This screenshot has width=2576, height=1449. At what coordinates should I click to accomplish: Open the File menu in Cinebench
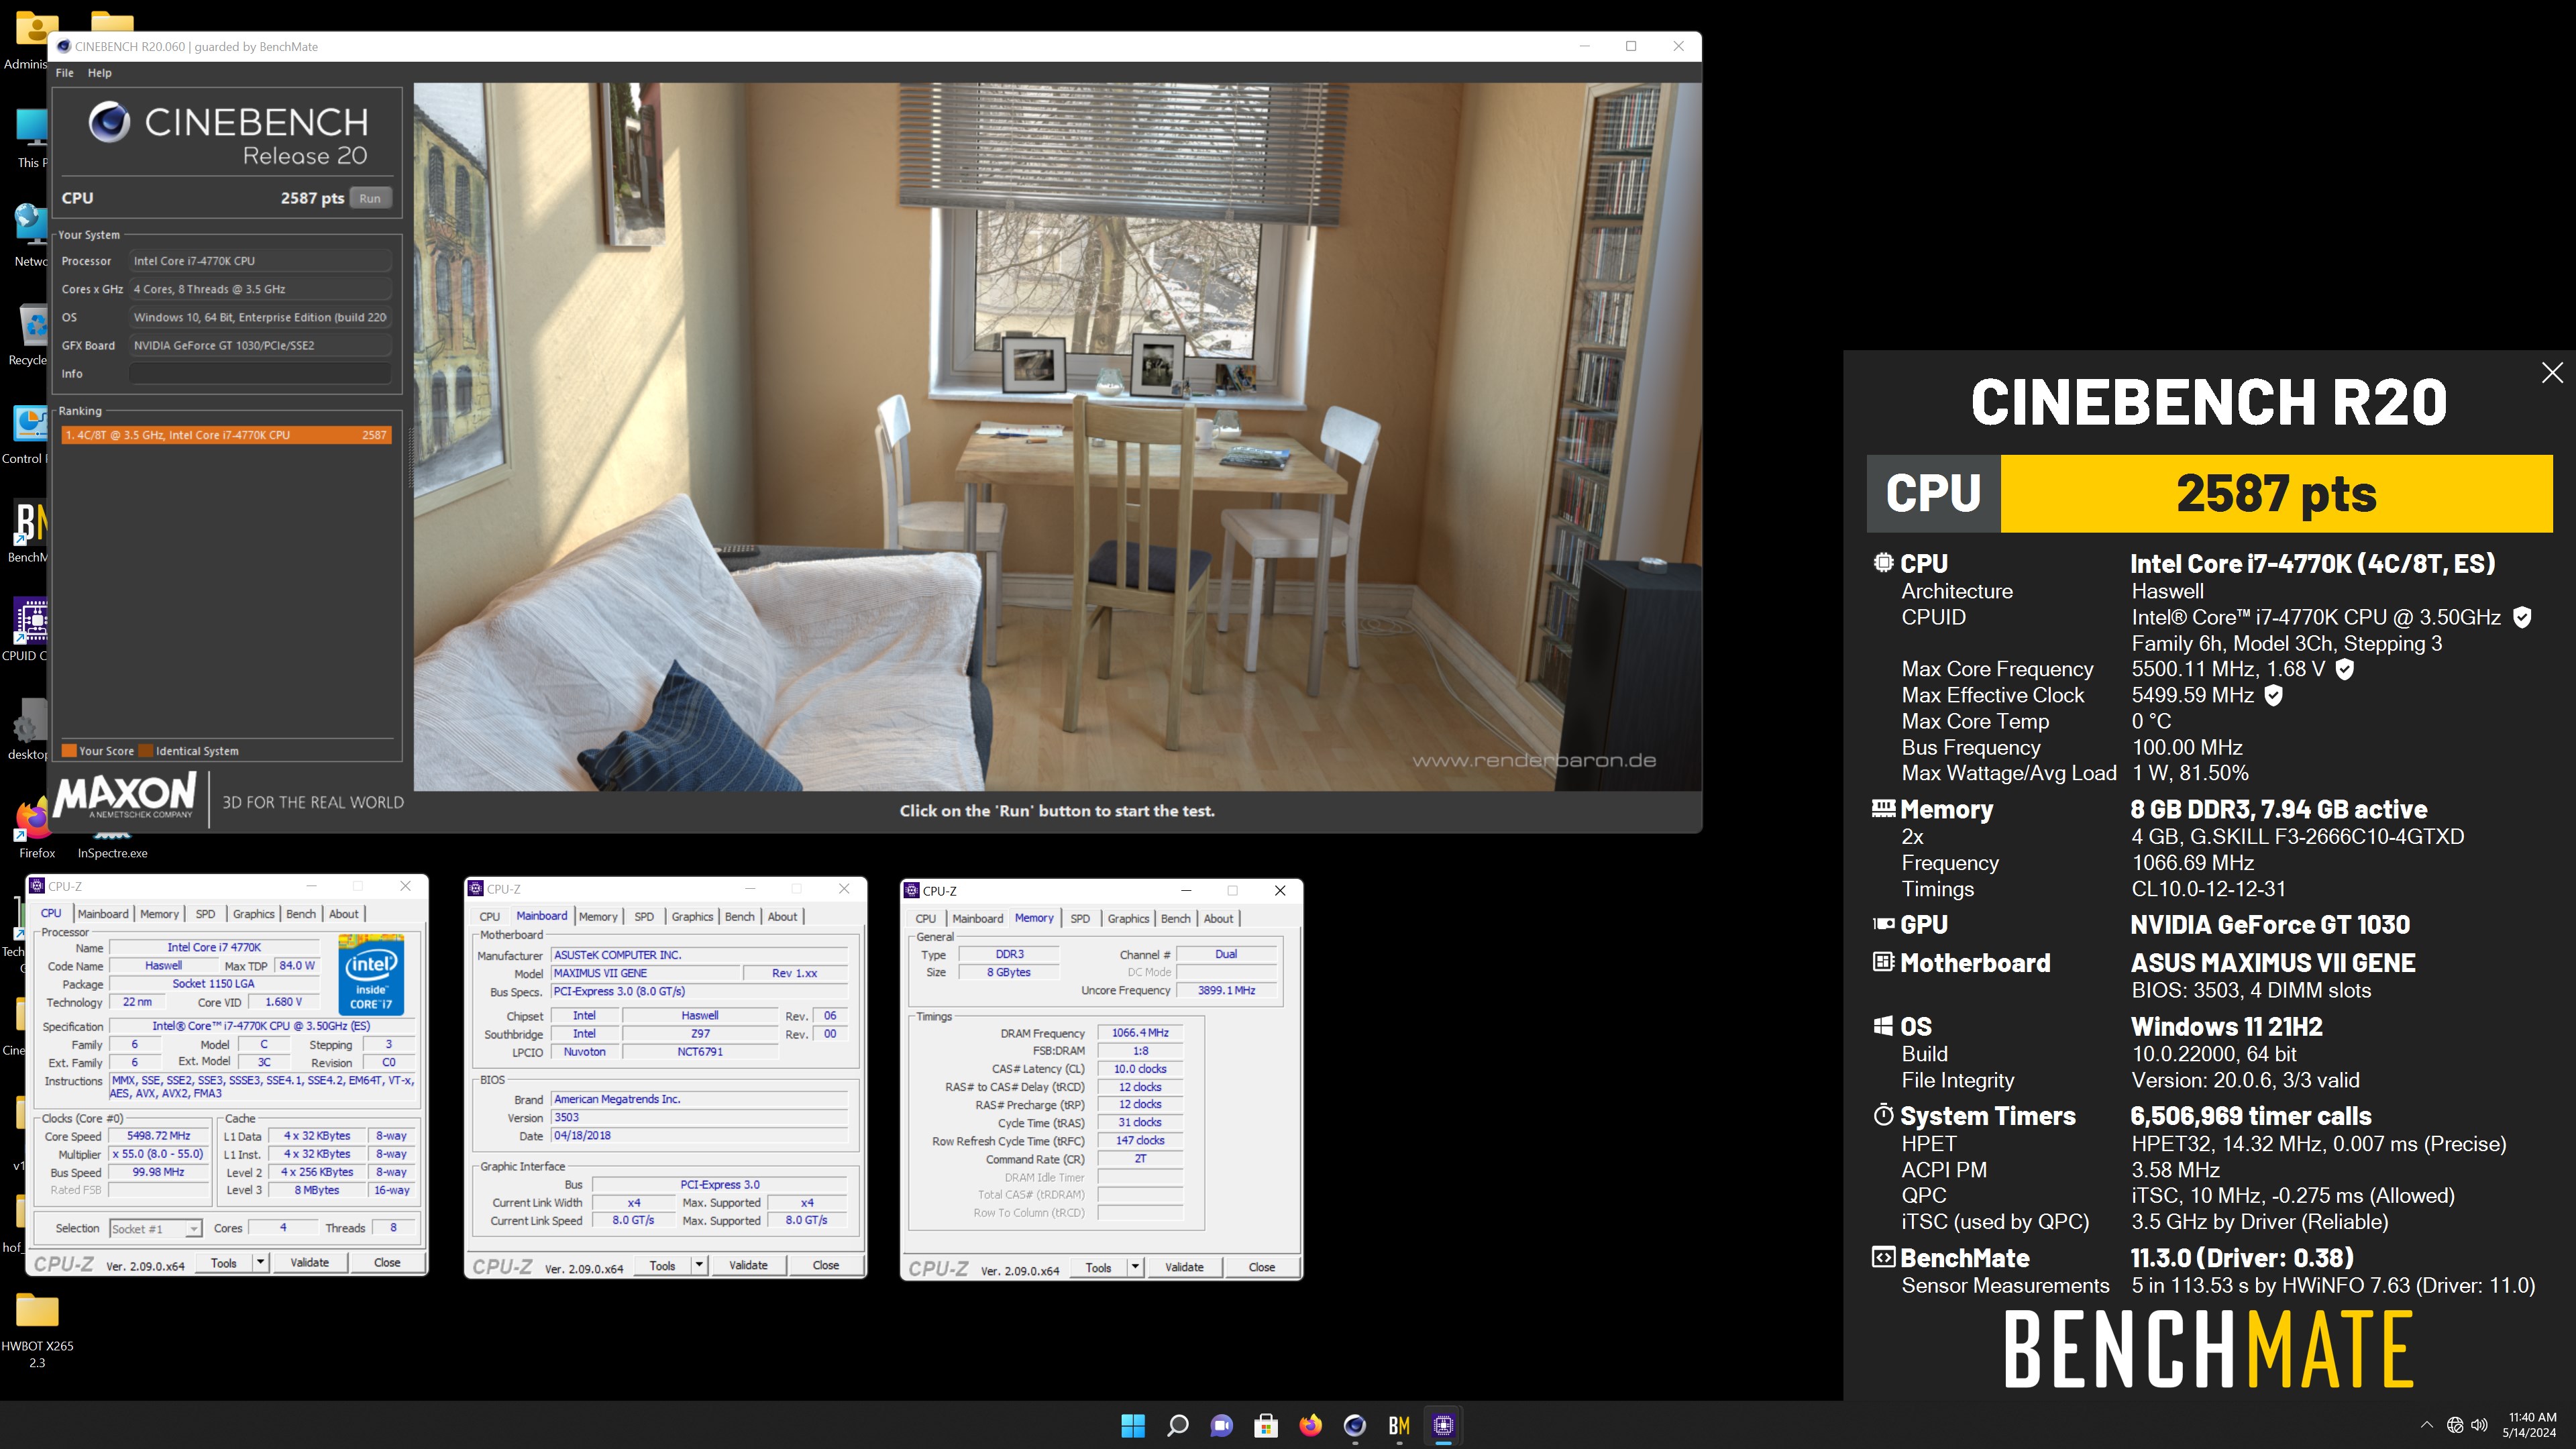click(x=64, y=73)
